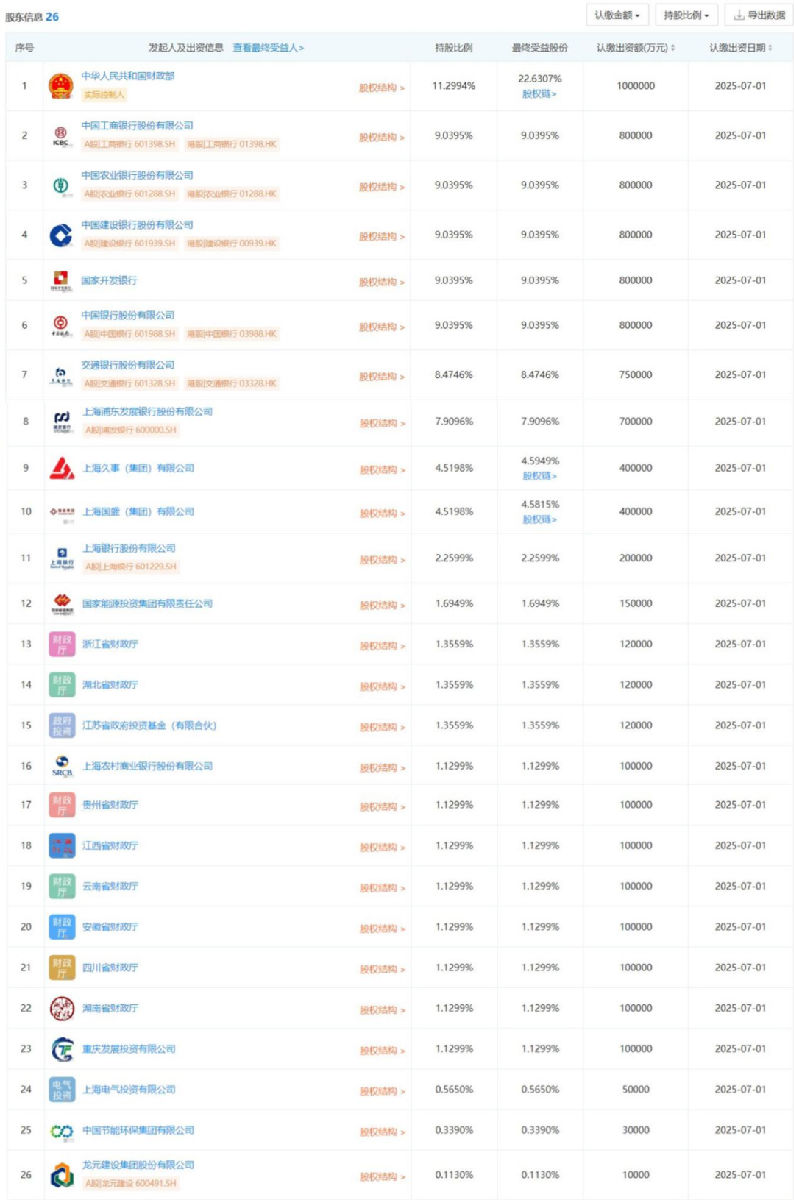Click the 中国银行 red logo
The height and width of the screenshot is (1200, 794).
pos(62,325)
